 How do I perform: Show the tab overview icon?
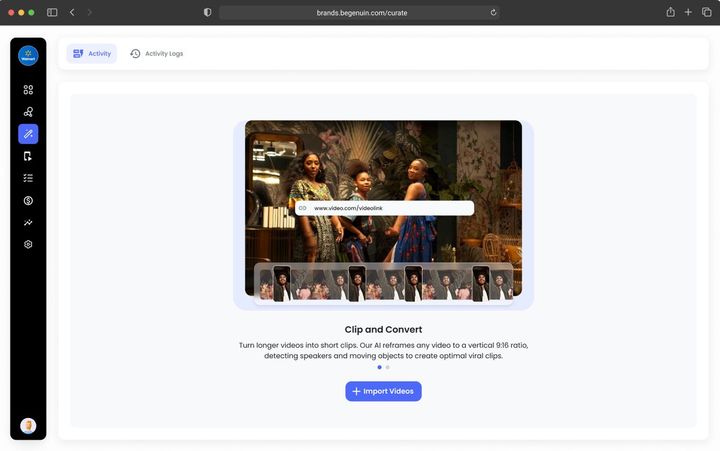point(706,12)
